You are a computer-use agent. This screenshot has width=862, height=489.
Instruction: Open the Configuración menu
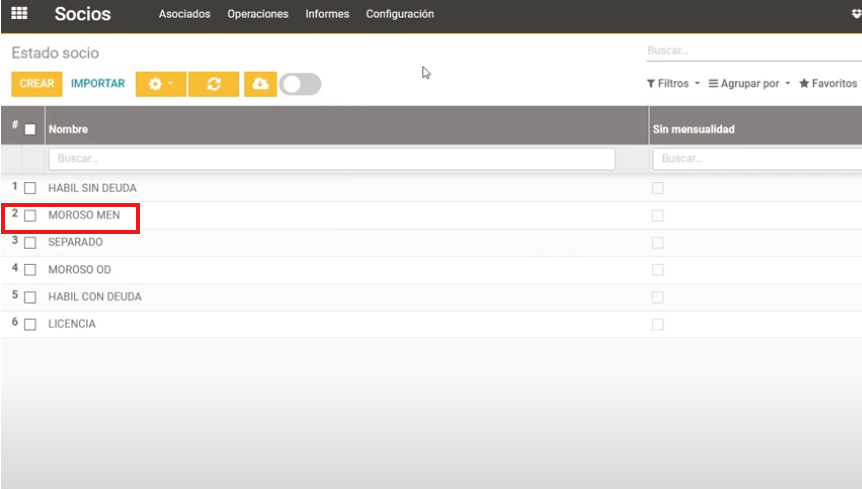click(399, 14)
